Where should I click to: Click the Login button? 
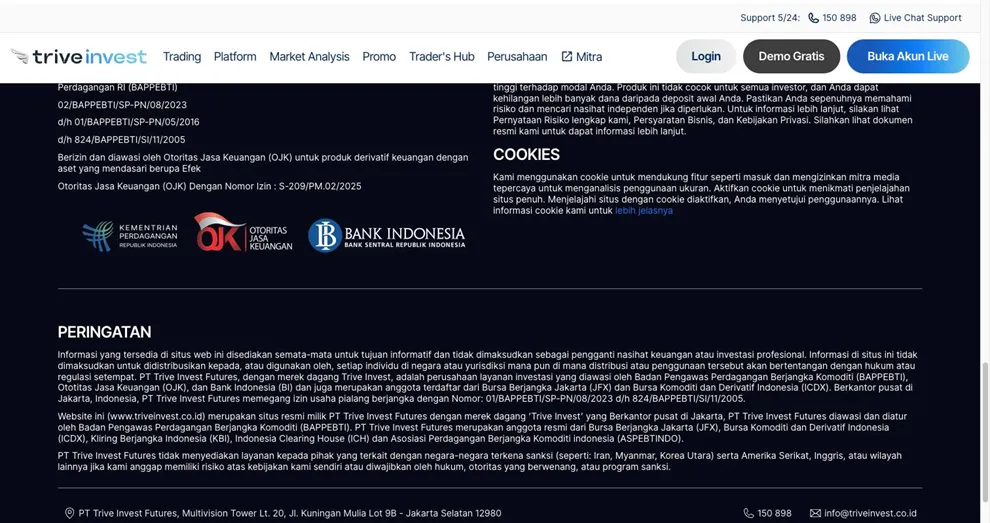coord(706,56)
